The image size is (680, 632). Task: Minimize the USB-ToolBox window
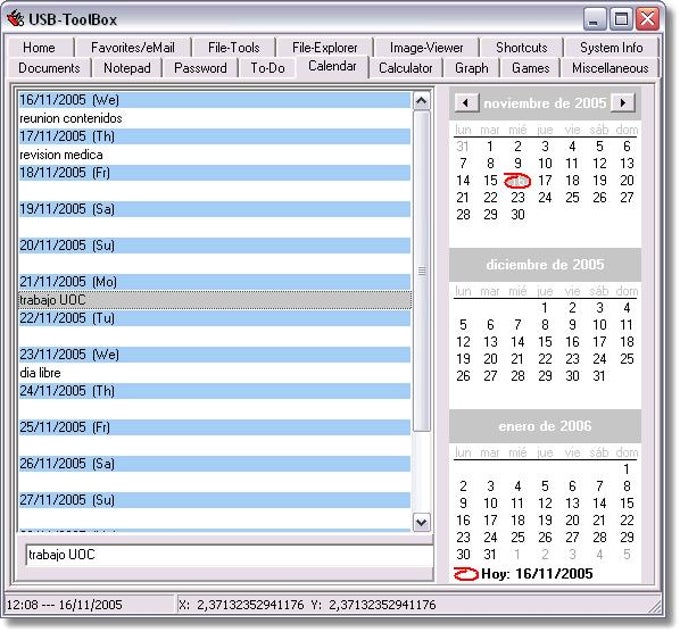tap(594, 19)
